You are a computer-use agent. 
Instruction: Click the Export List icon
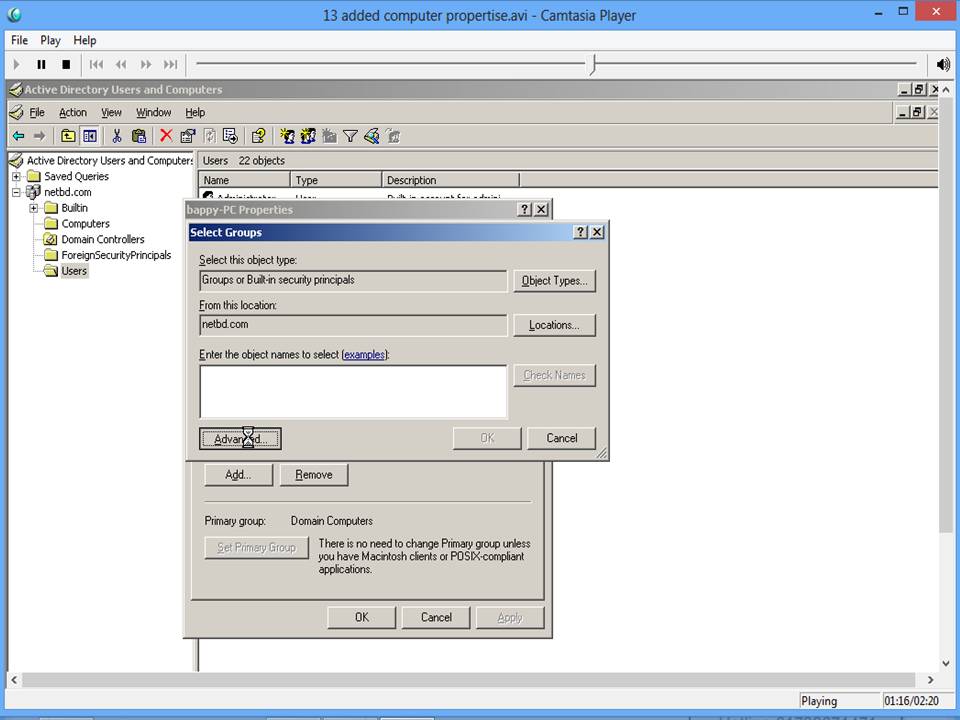230,136
